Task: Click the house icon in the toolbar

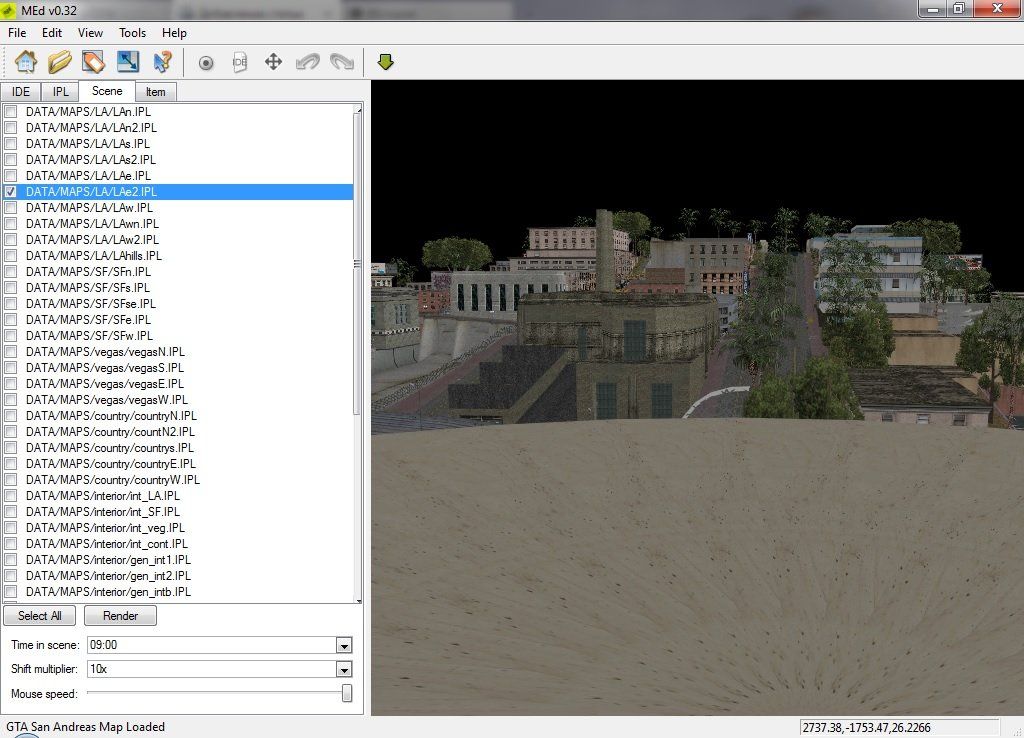Action: 26,62
